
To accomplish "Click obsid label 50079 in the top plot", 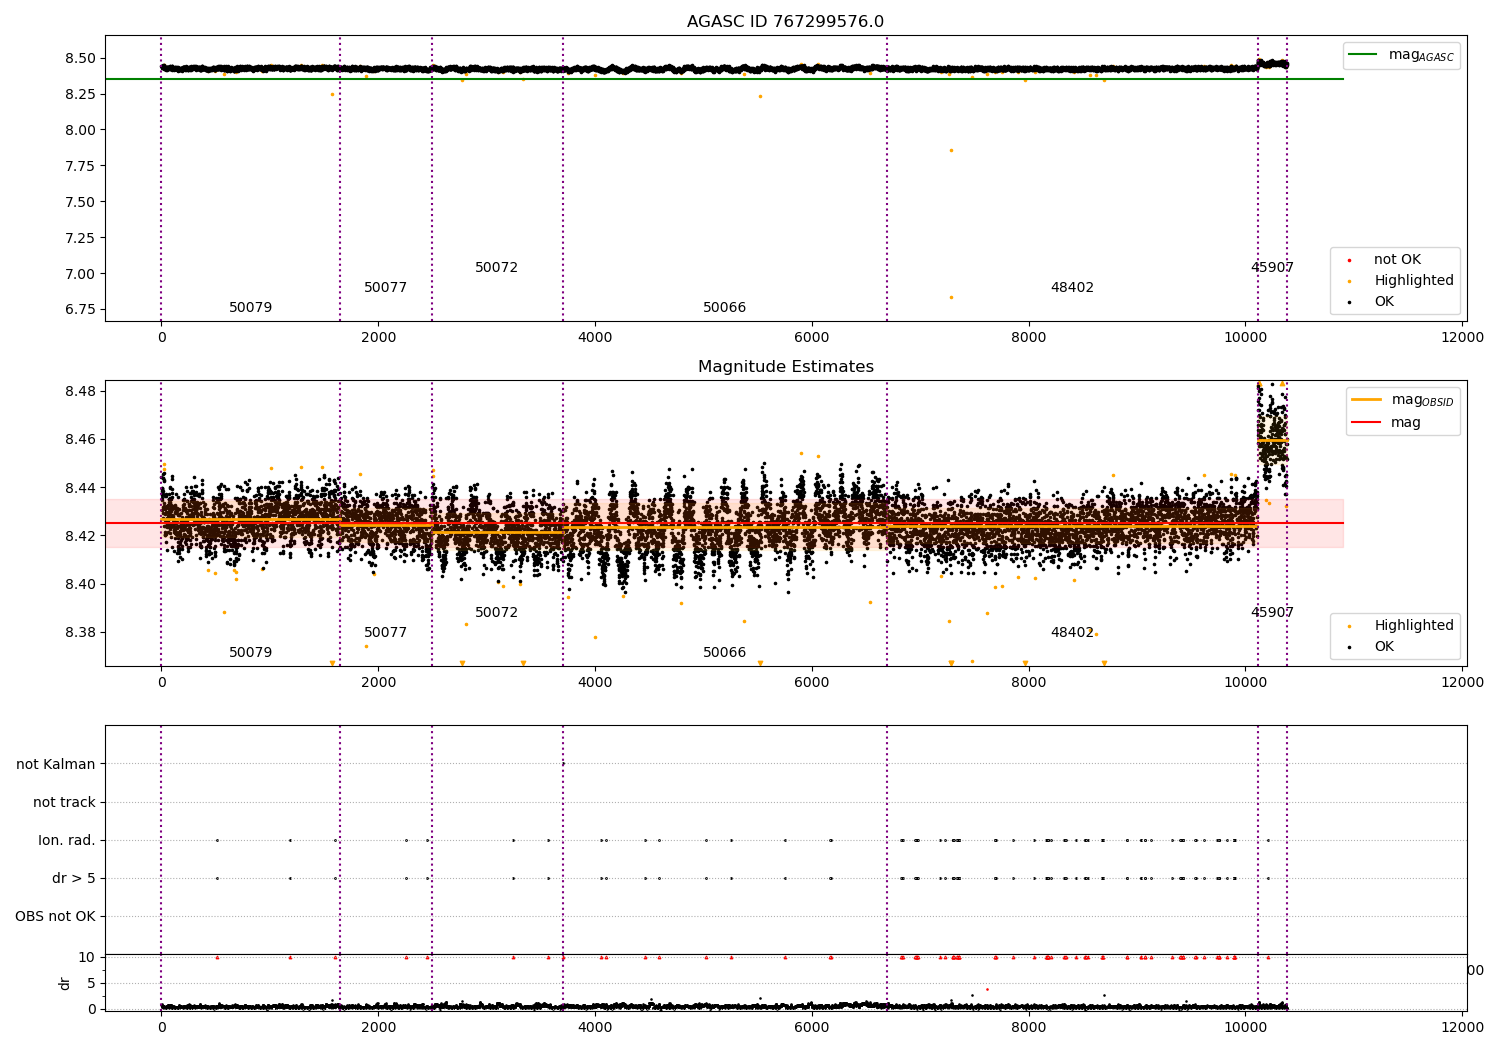I will [x=250, y=308].
